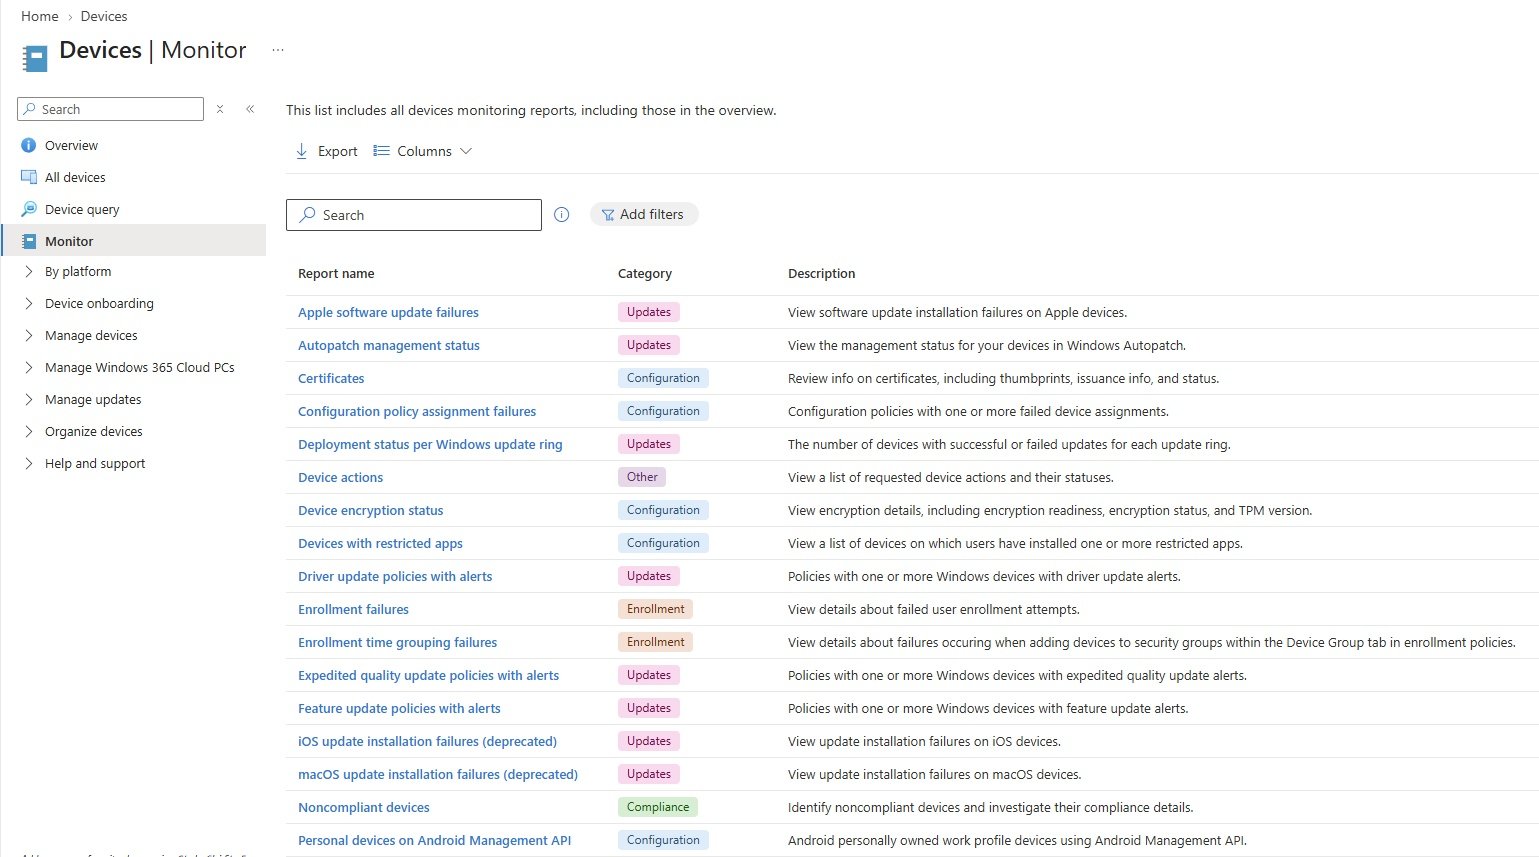Viewport: 1539px width, 857px height.
Task: Click the Description column header
Action: [821, 273]
